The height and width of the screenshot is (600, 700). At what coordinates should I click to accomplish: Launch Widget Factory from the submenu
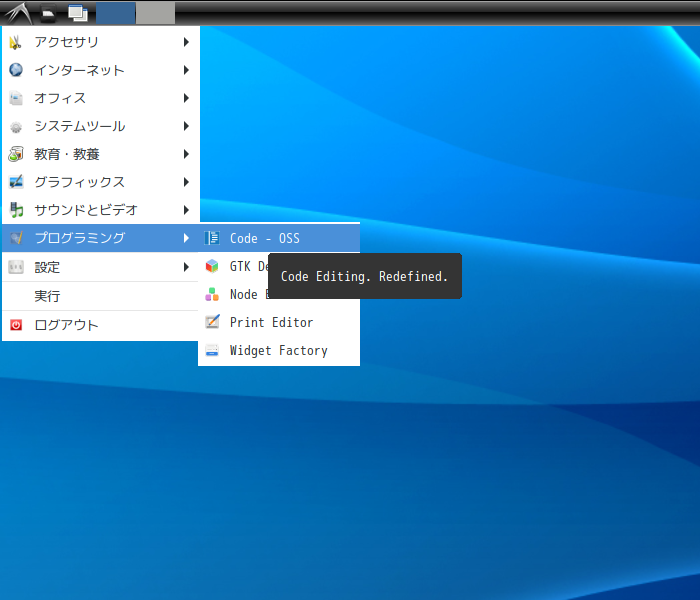(x=279, y=350)
